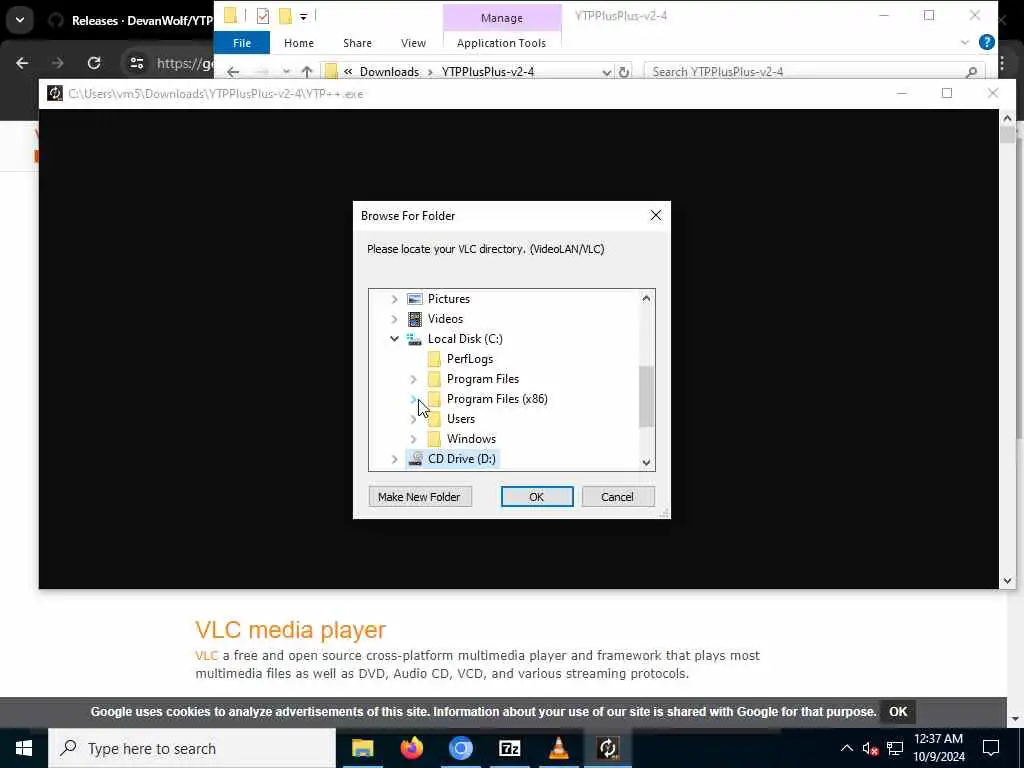This screenshot has height=768, width=1024.
Task: Expand the Videos folder node
Action: pyautogui.click(x=394, y=319)
